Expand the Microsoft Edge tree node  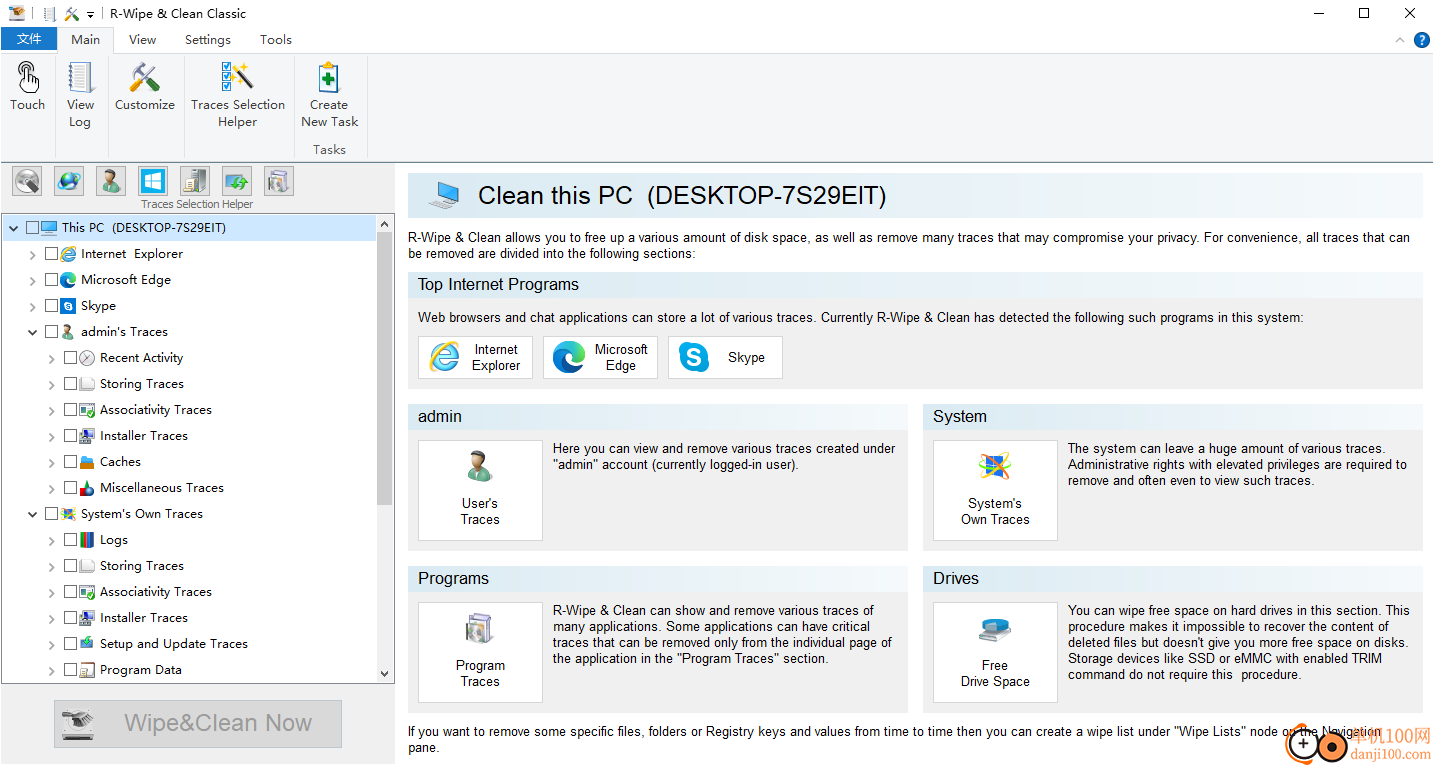(33, 280)
